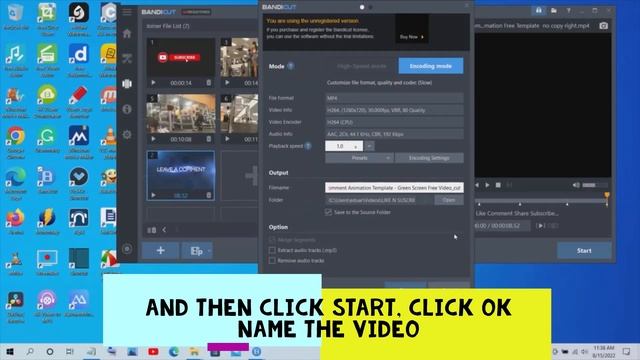This screenshot has width=640, height=360.
Task: Click the Bandicam record icon at sidebar bottom
Action: click(x=127, y=249)
